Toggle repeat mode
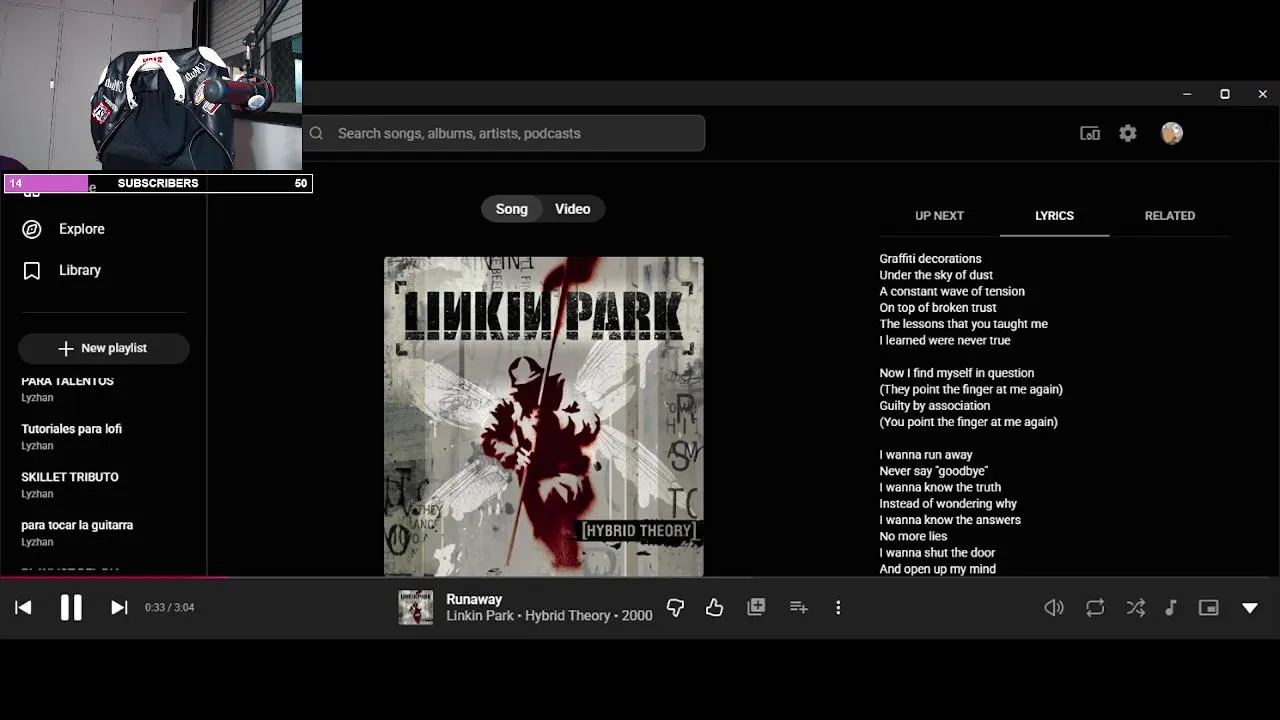The width and height of the screenshot is (1280, 720). click(1095, 607)
